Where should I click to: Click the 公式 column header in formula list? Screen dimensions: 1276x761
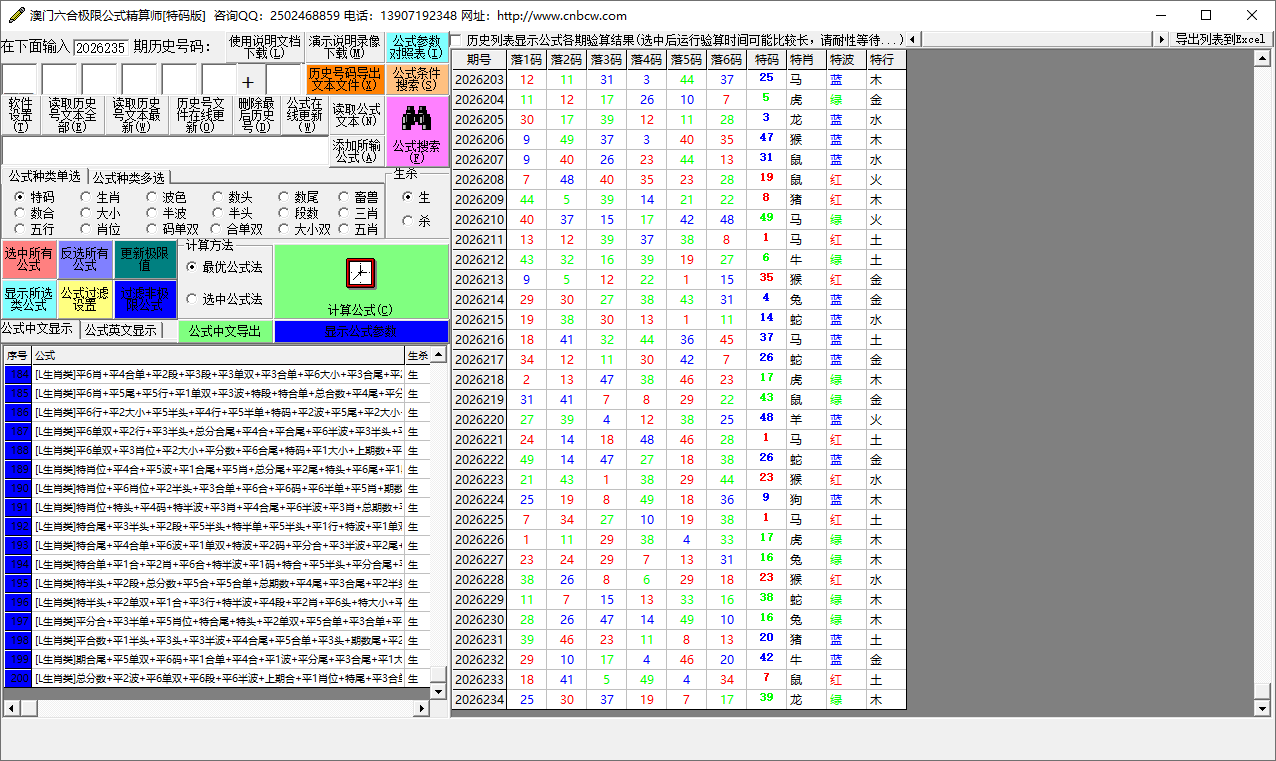(x=218, y=355)
